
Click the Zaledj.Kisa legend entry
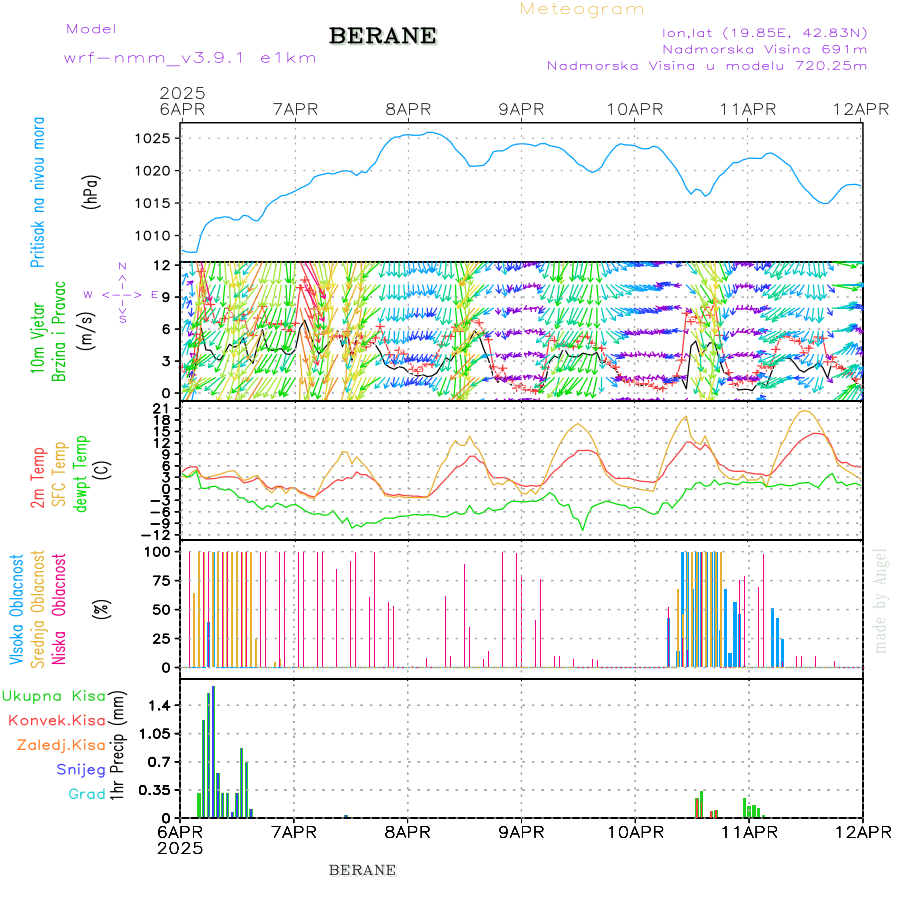61,745
